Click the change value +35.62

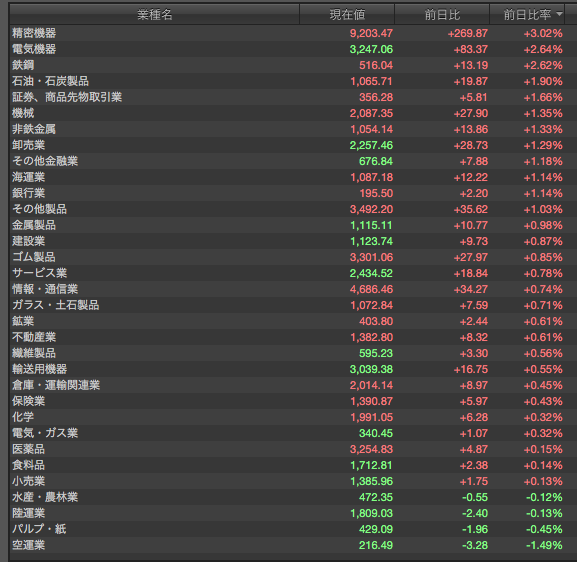(x=471, y=209)
